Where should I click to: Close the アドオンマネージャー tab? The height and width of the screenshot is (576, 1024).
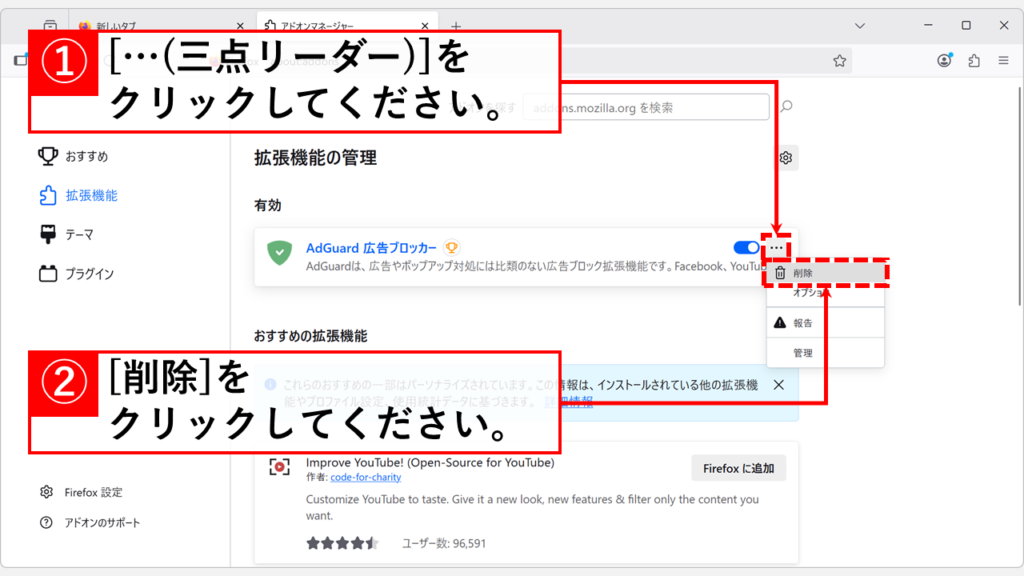tap(425, 26)
